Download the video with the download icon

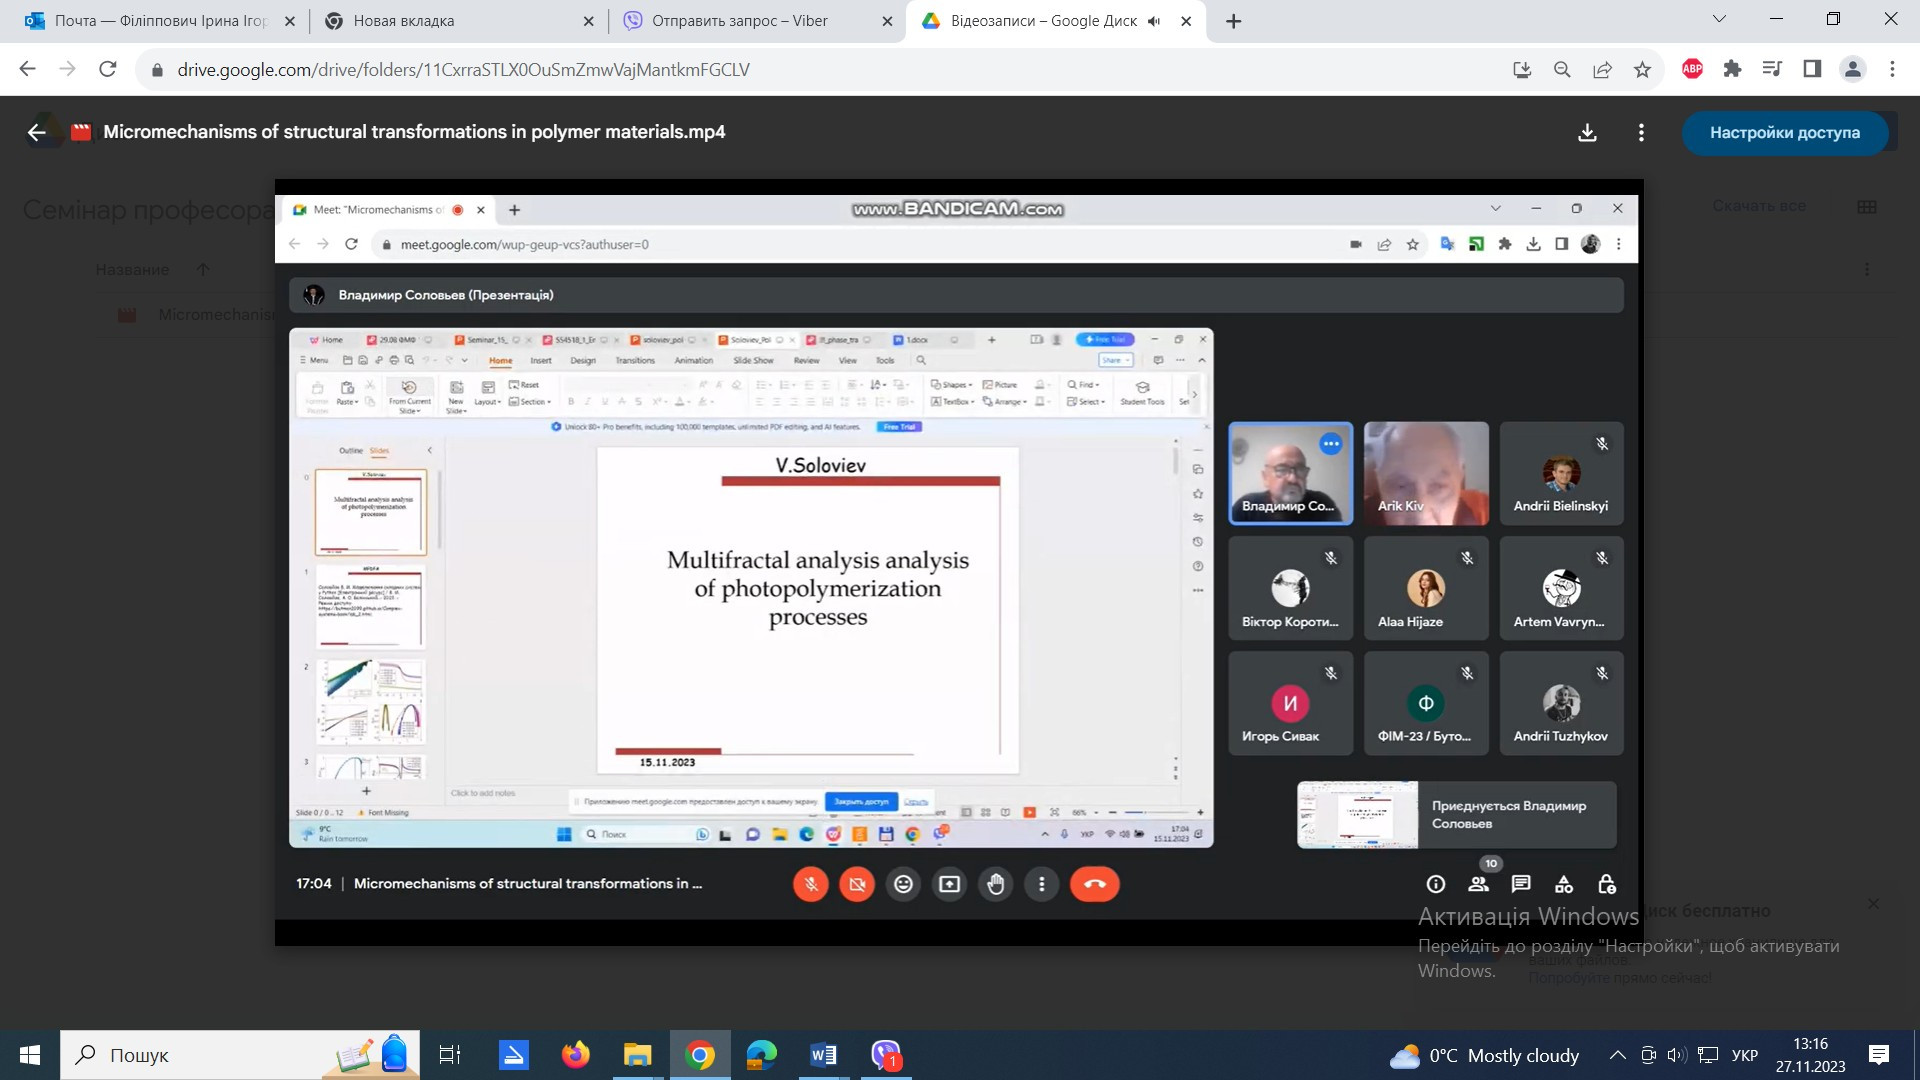point(1587,132)
